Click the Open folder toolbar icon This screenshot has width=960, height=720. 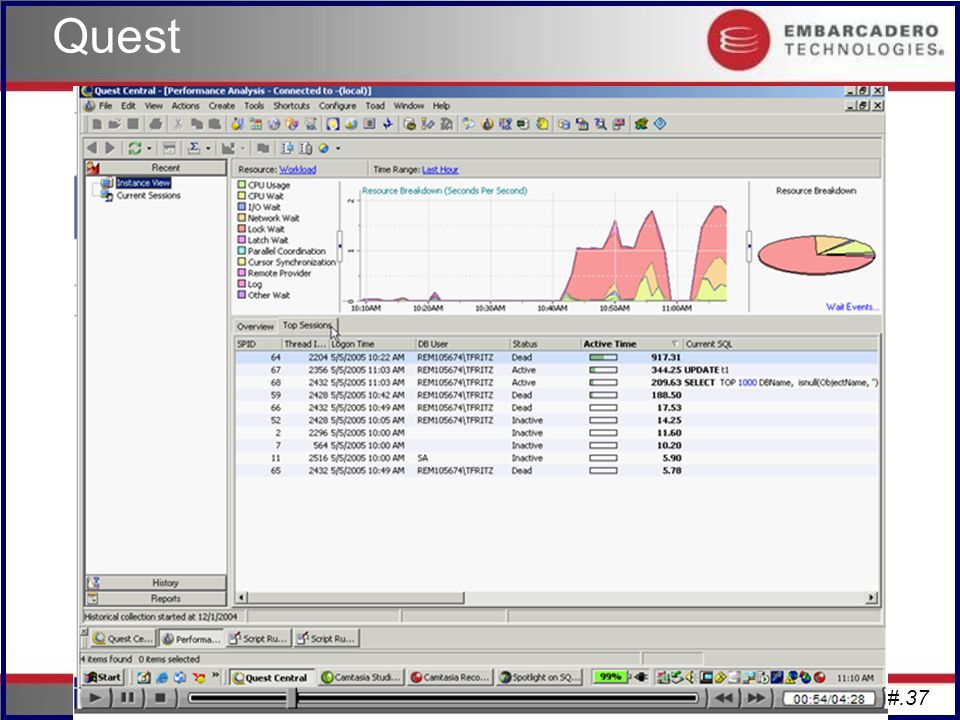tap(114, 124)
